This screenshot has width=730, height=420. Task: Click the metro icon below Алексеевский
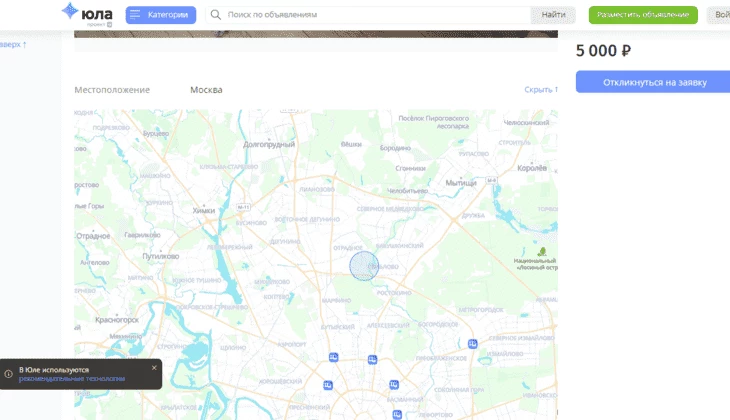[372, 359]
